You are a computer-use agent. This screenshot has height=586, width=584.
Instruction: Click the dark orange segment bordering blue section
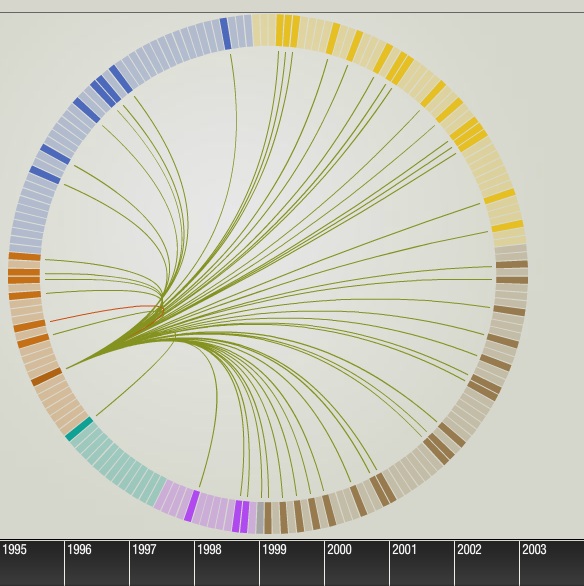(25, 256)
